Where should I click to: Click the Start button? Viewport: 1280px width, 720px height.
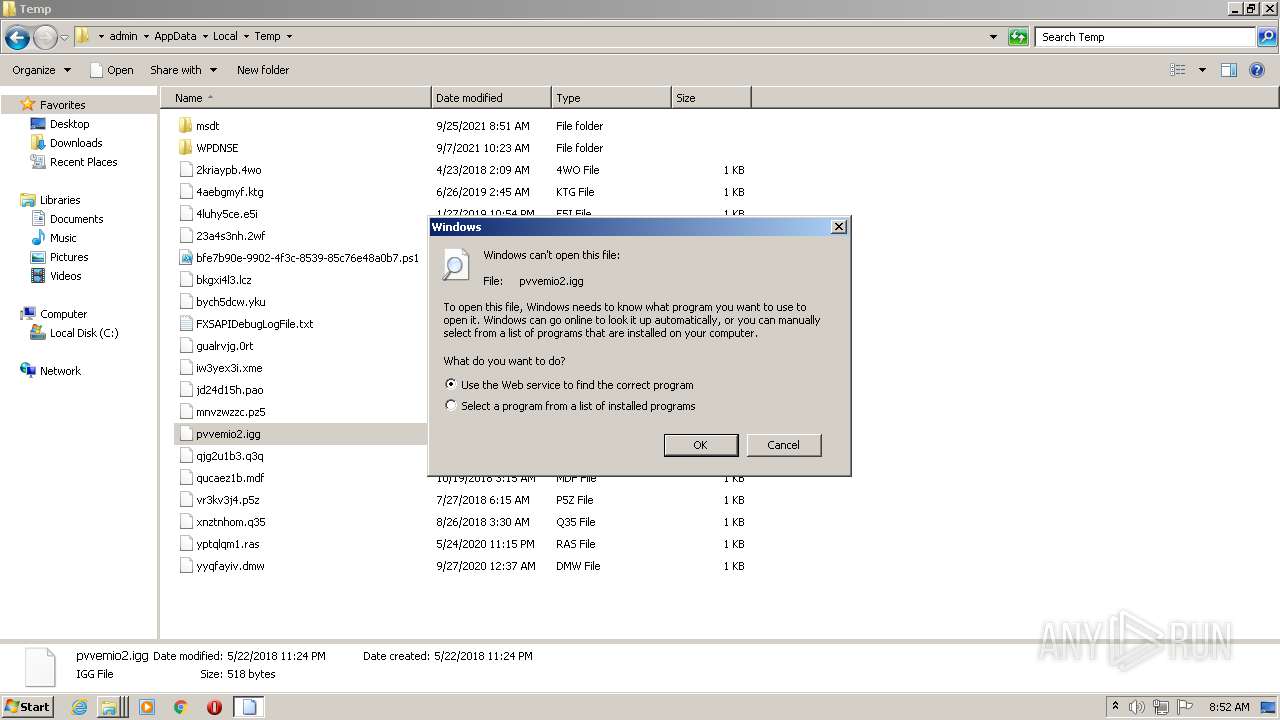[x=27, y=706]
